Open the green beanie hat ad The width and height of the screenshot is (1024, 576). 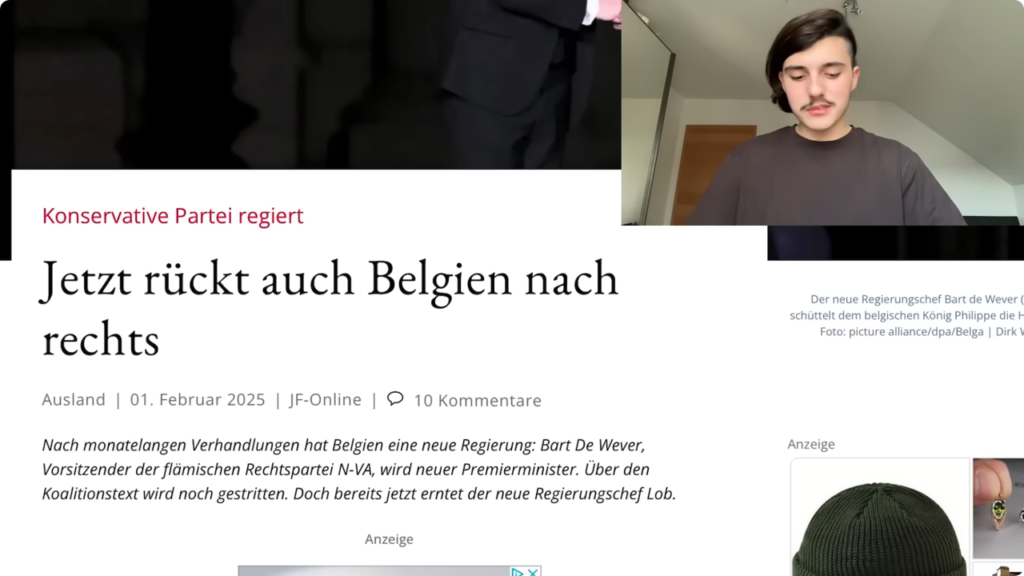click(880, 517)
